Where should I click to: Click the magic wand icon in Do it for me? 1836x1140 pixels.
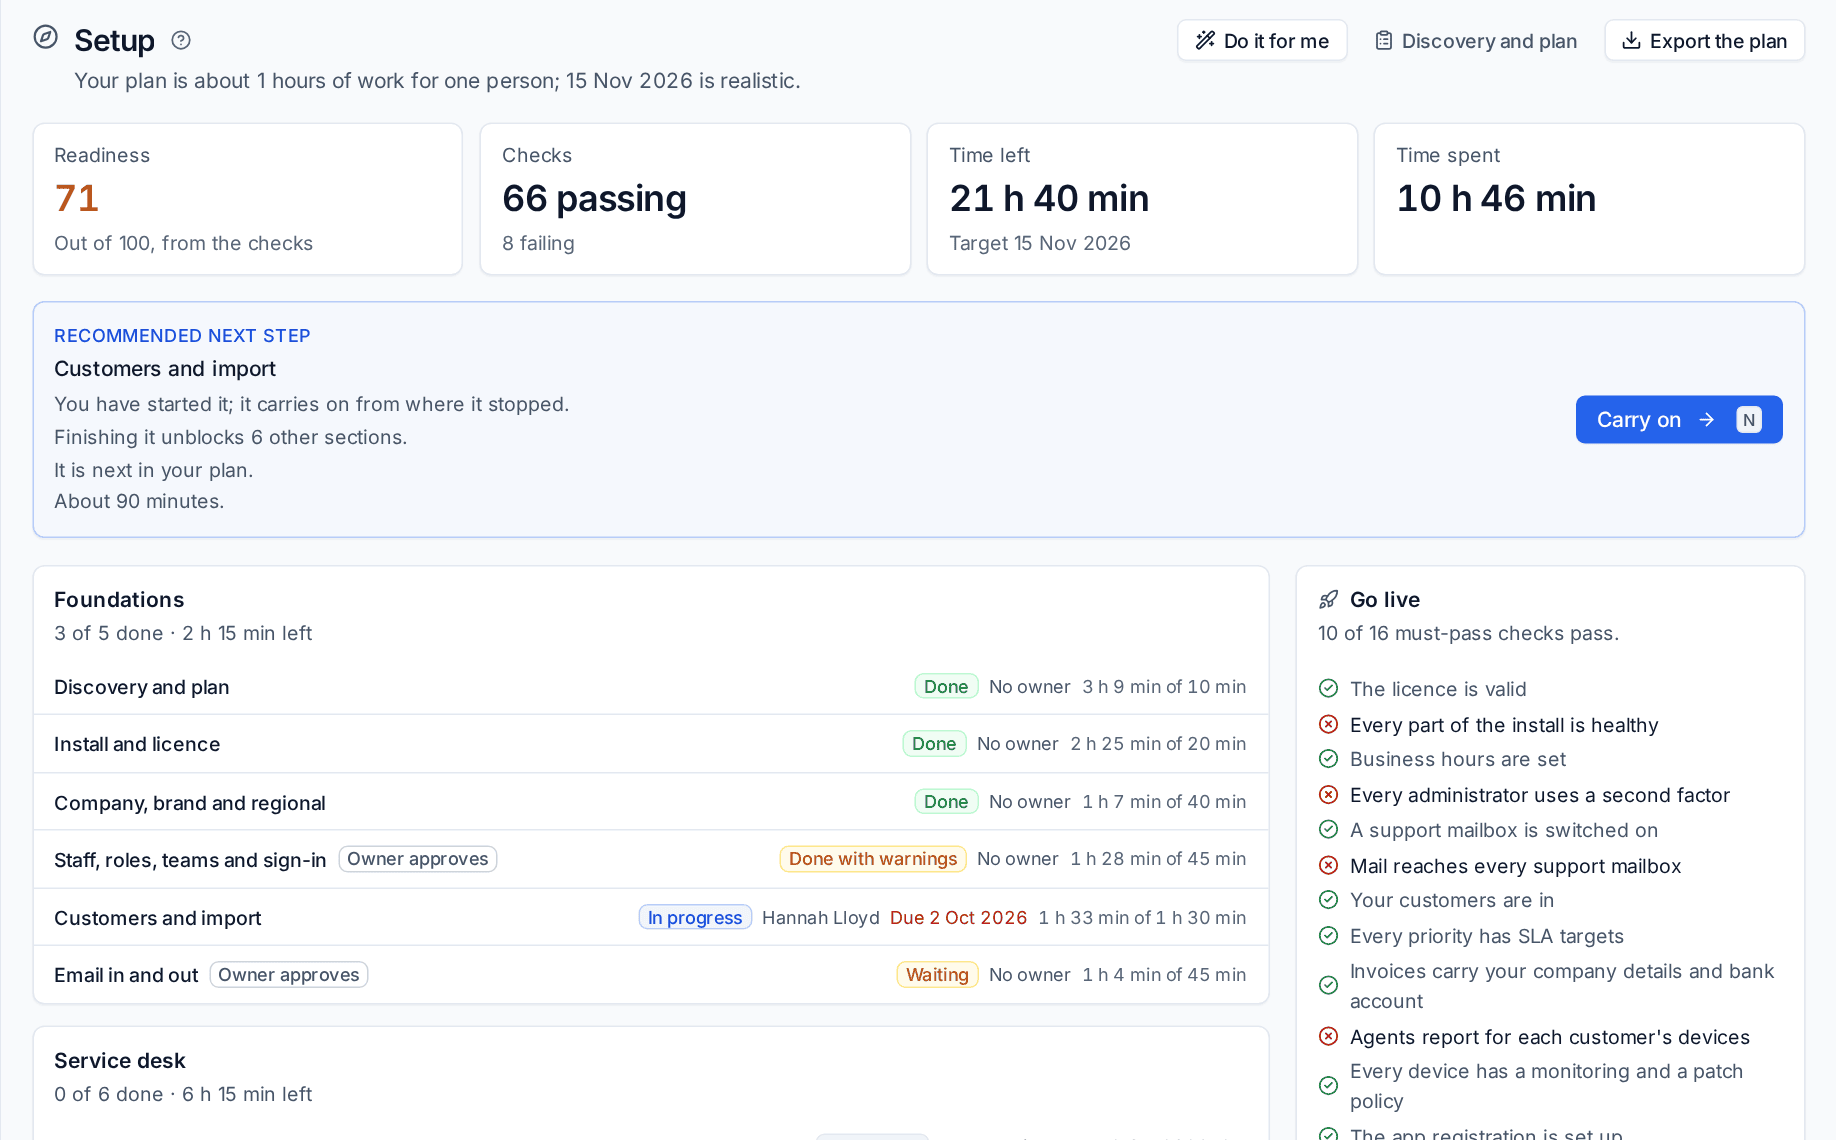pos(1205,40)
